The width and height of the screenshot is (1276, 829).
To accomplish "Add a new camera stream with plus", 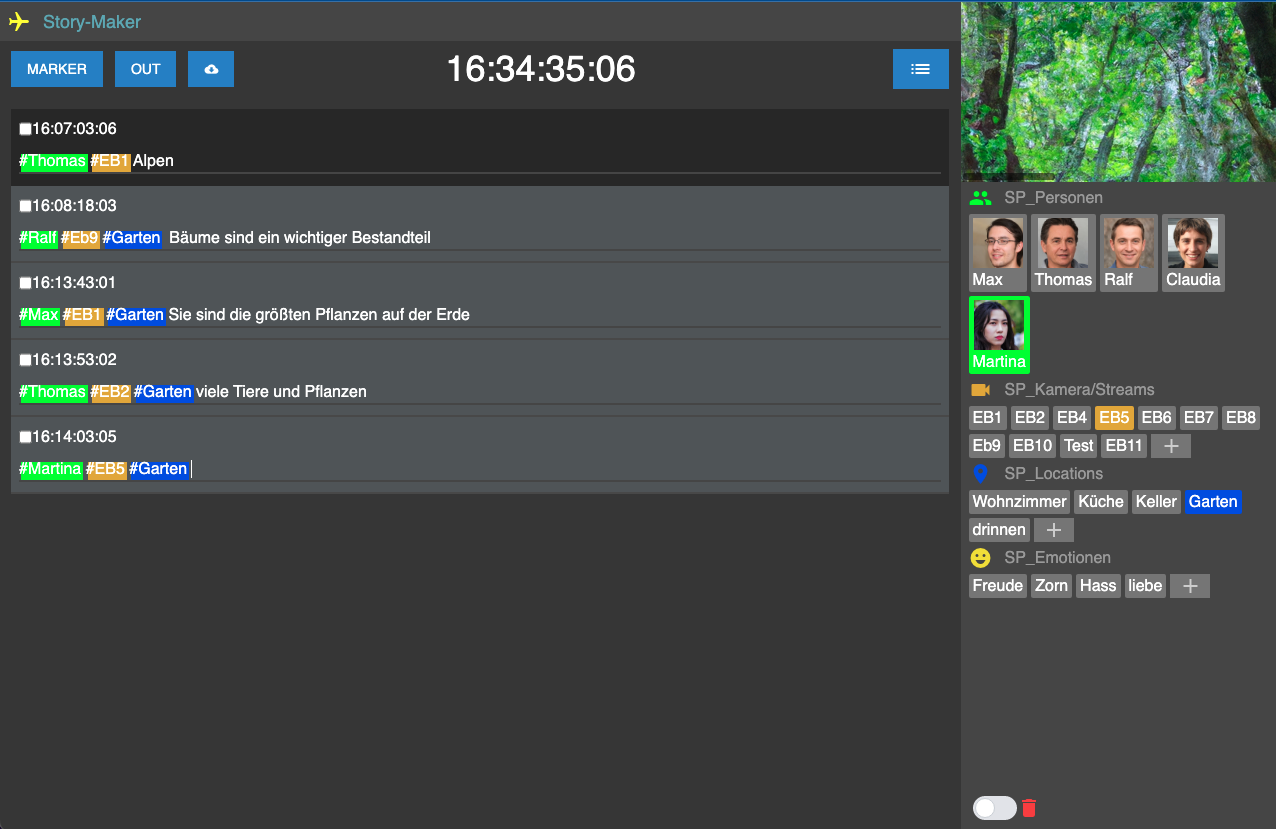I will [1171, 446].
